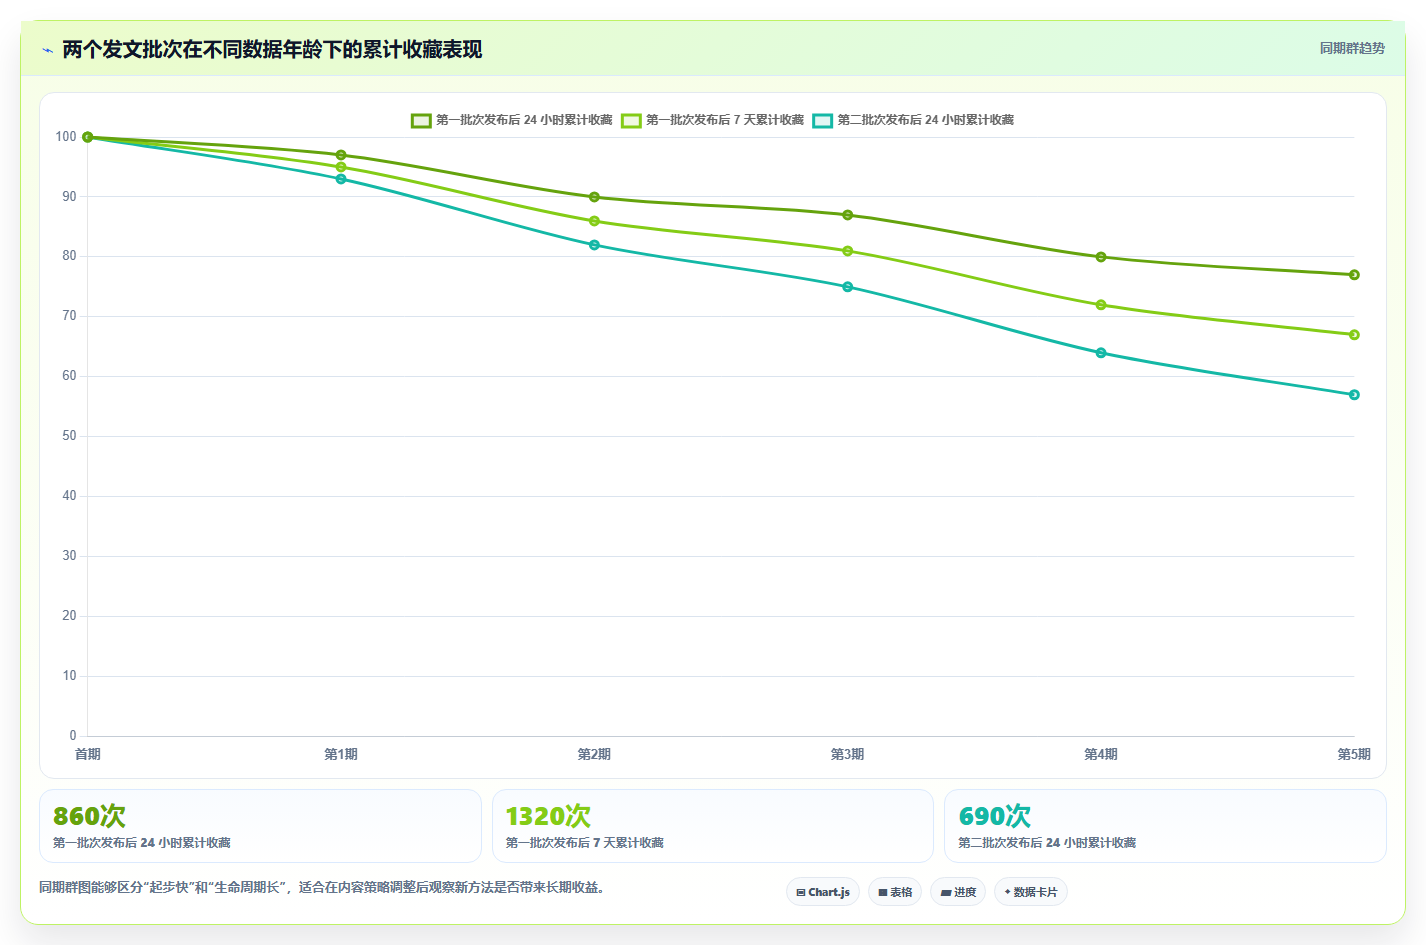1426x945 pixels.
Task: Click dark green data point at 第5期
Action: pos(1354,275)
